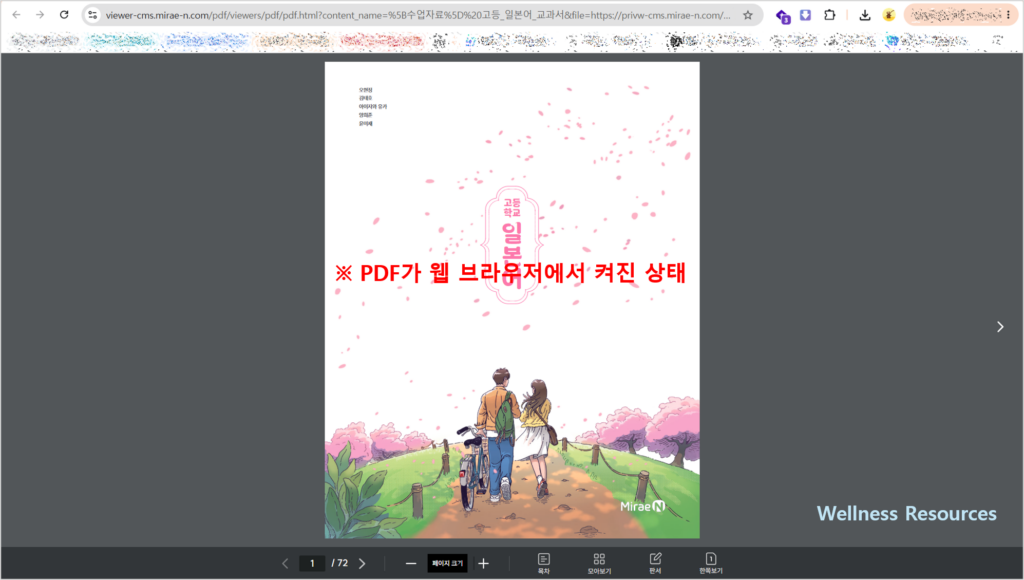This screenshot has width=1024, height=580.
Task: Click the blurred profile chip in browser toolbar
Action: 956,14
